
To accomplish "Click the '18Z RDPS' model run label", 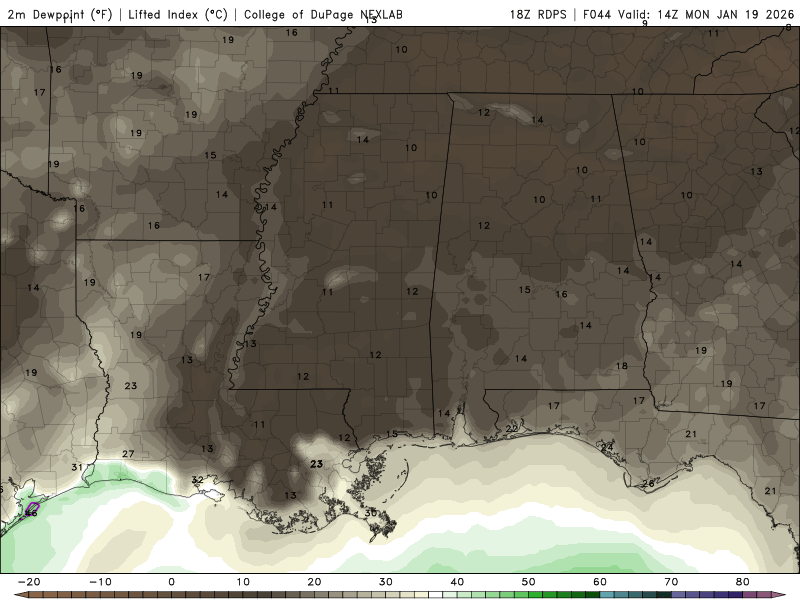I will pyautogui.click(x=538, y=14).
